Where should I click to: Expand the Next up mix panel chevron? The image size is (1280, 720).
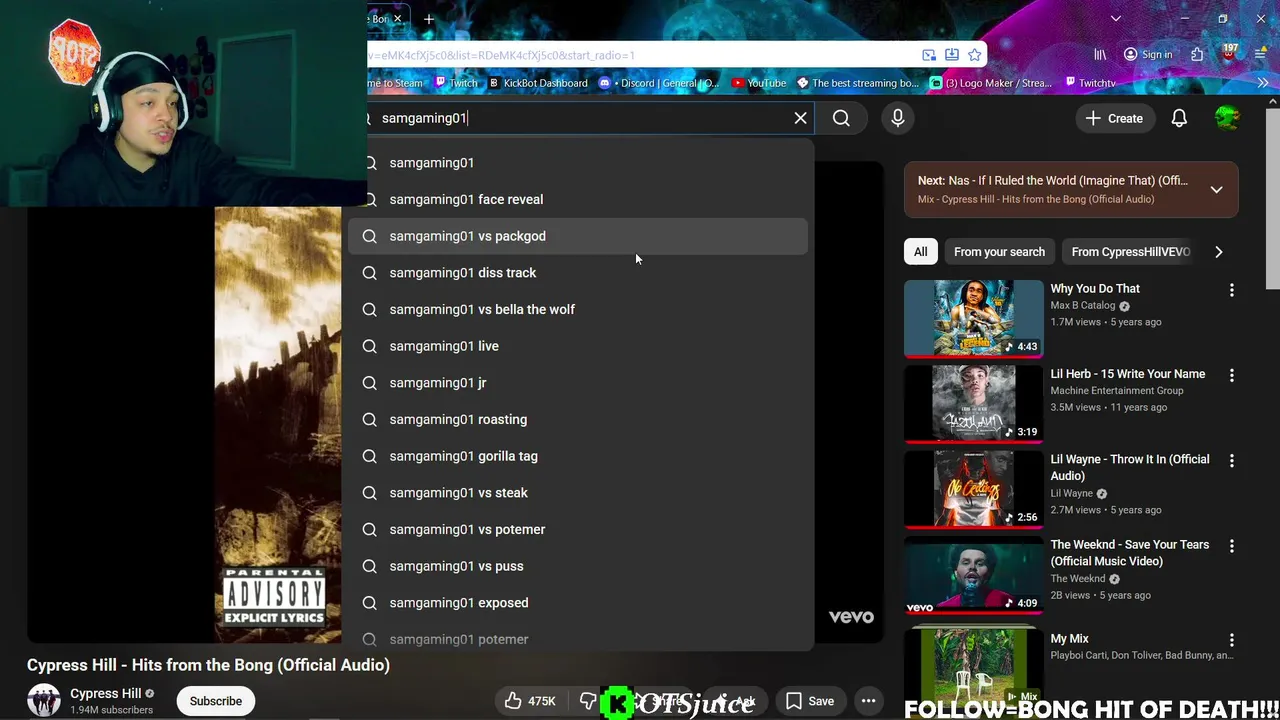pos(1216,190)
